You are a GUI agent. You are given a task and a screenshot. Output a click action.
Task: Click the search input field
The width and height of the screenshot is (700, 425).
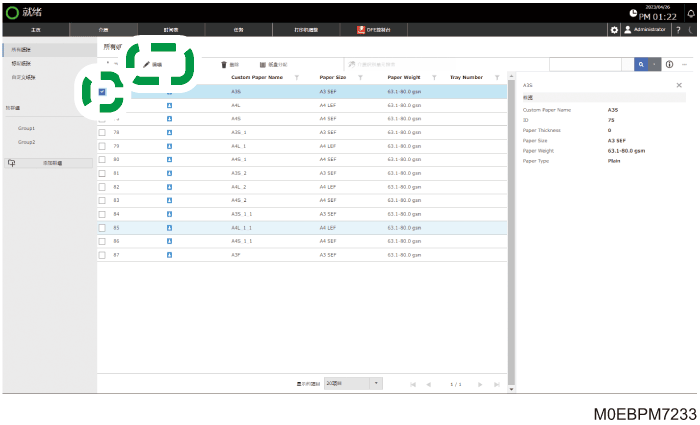[x=585, y=65]
